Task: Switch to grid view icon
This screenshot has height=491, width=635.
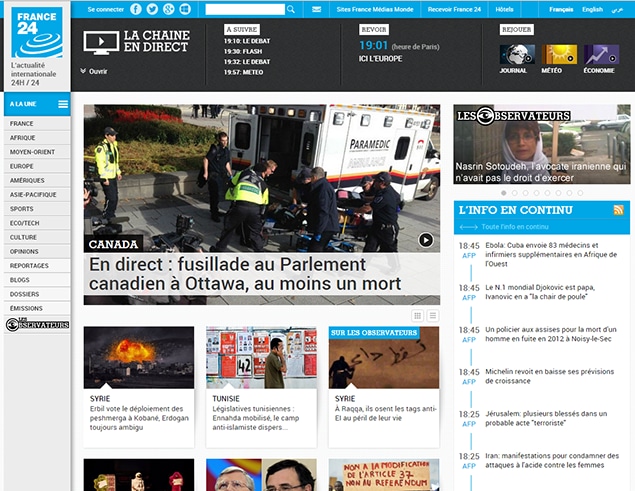Action: [418, 316]
